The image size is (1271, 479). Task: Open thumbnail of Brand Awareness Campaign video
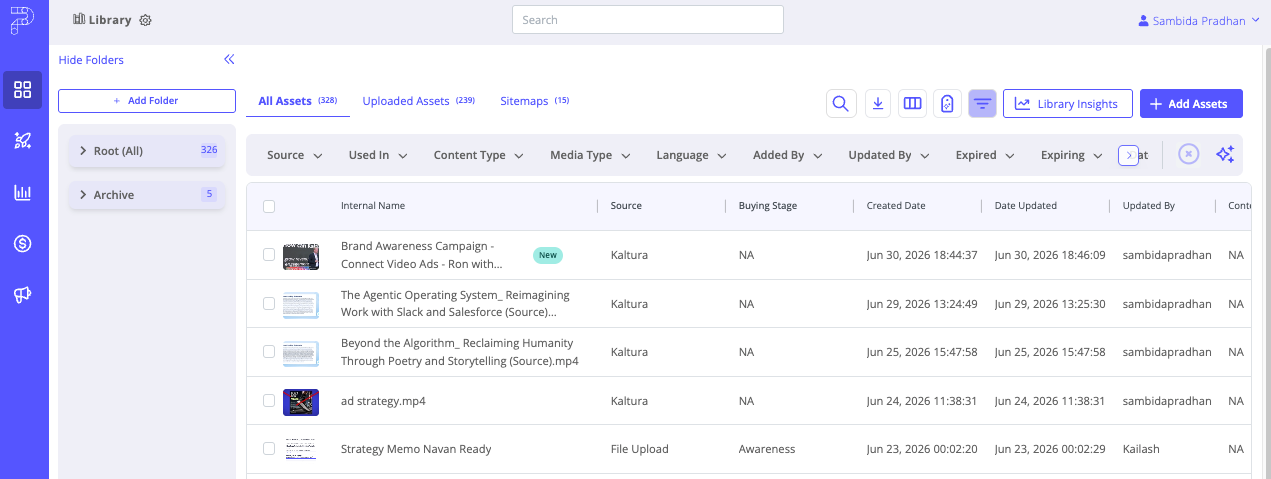[301, 255]
